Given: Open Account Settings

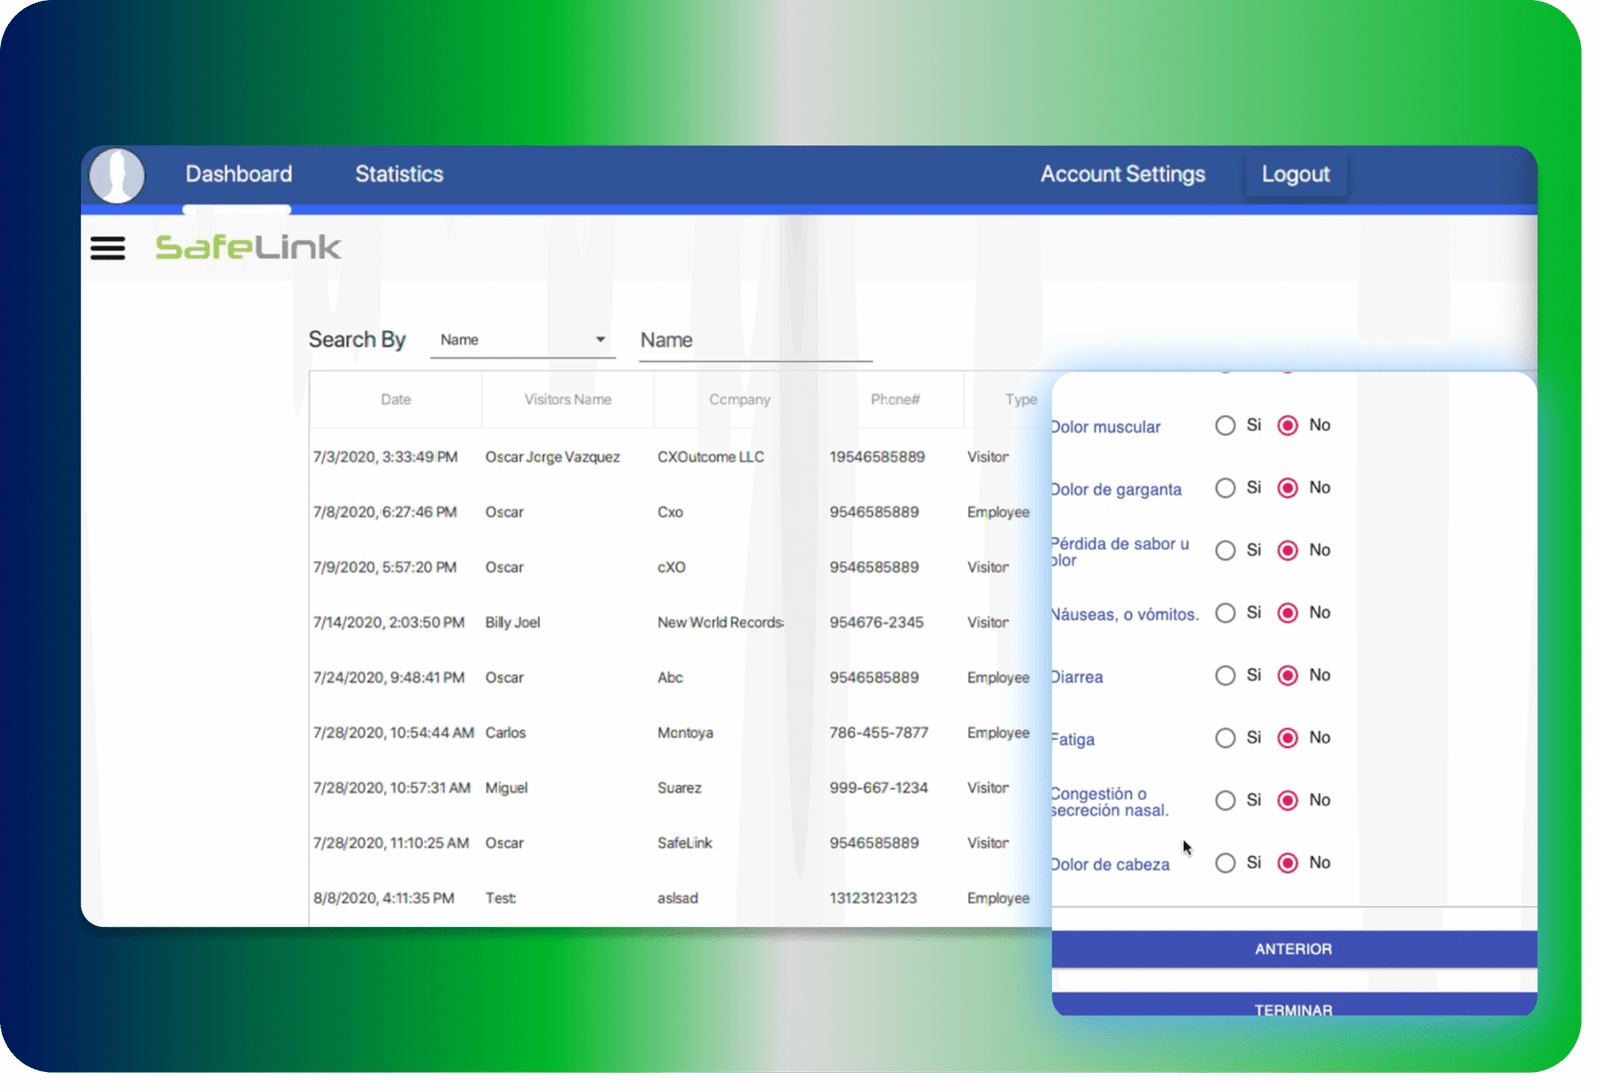Looking at the screenshot, I should tap(1122, 174).
